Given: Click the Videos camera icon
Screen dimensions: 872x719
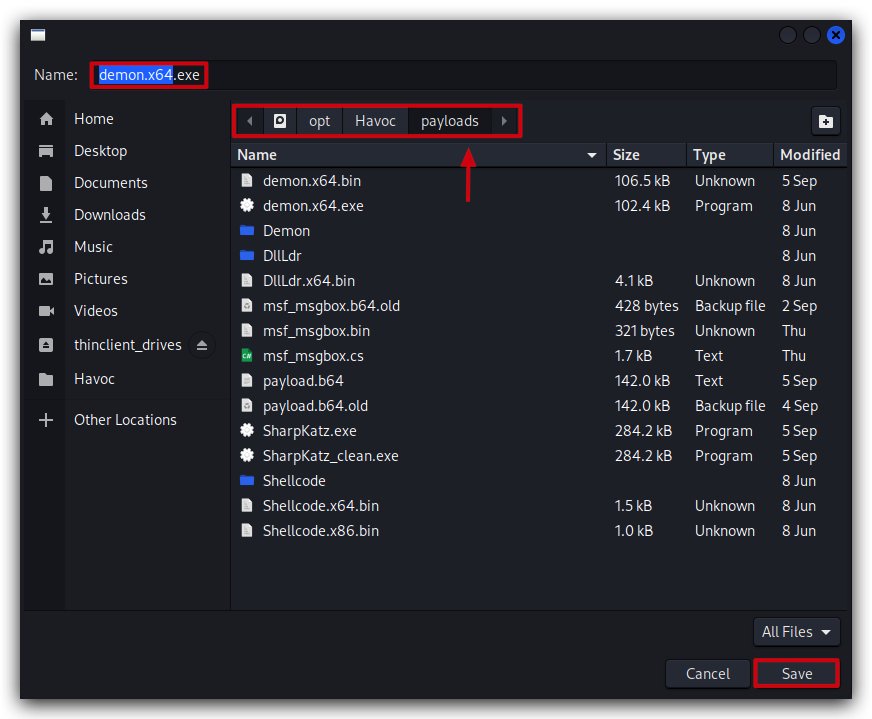Looking at the screenshot, I should pos(46,311).
